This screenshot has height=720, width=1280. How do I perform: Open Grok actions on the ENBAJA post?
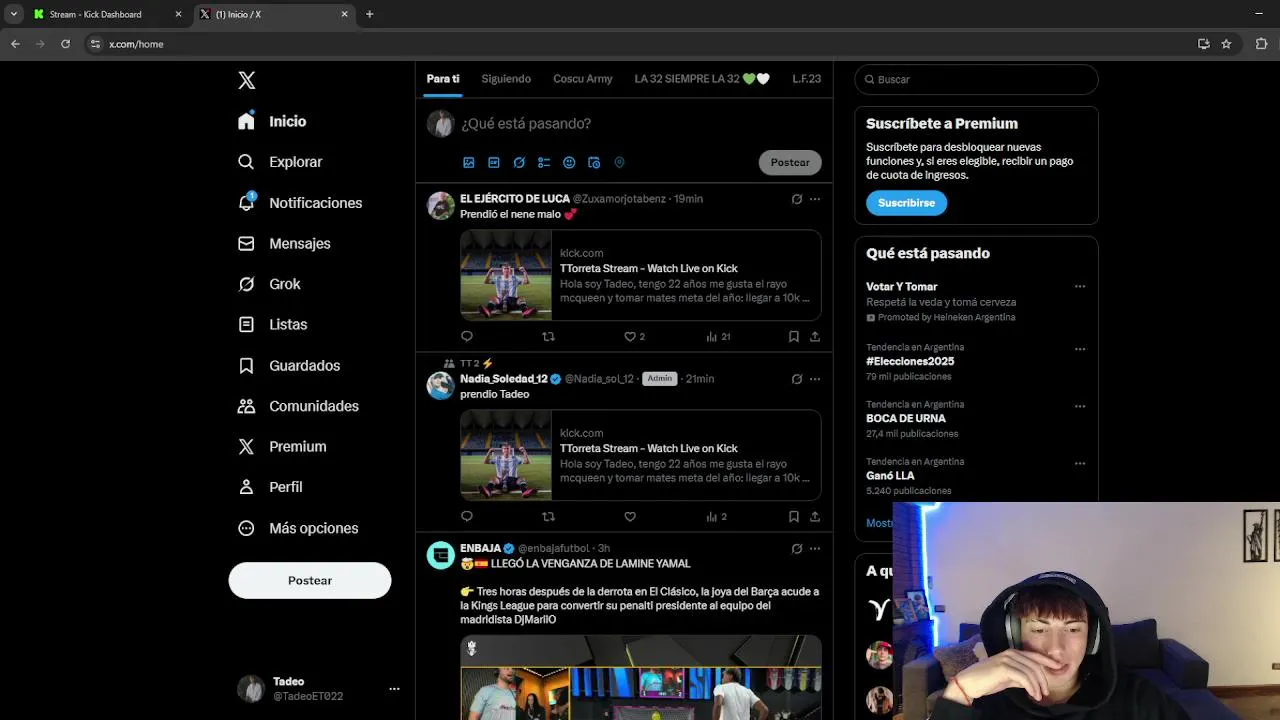point(797,549)
